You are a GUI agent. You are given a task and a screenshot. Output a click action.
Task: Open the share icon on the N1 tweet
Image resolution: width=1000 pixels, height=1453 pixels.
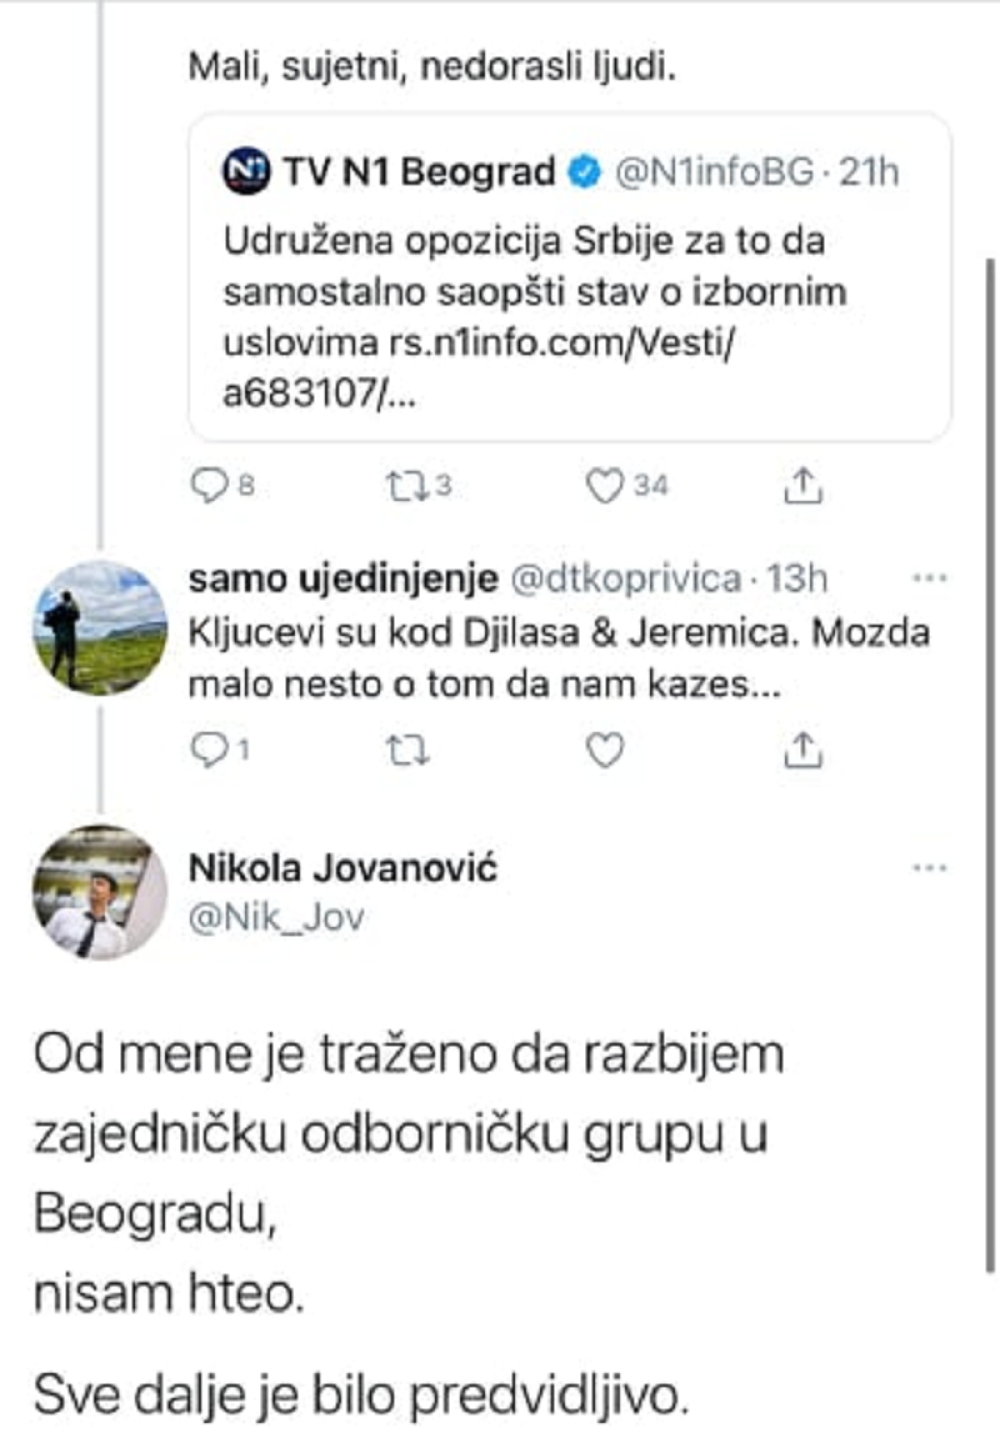pos(801,485)
